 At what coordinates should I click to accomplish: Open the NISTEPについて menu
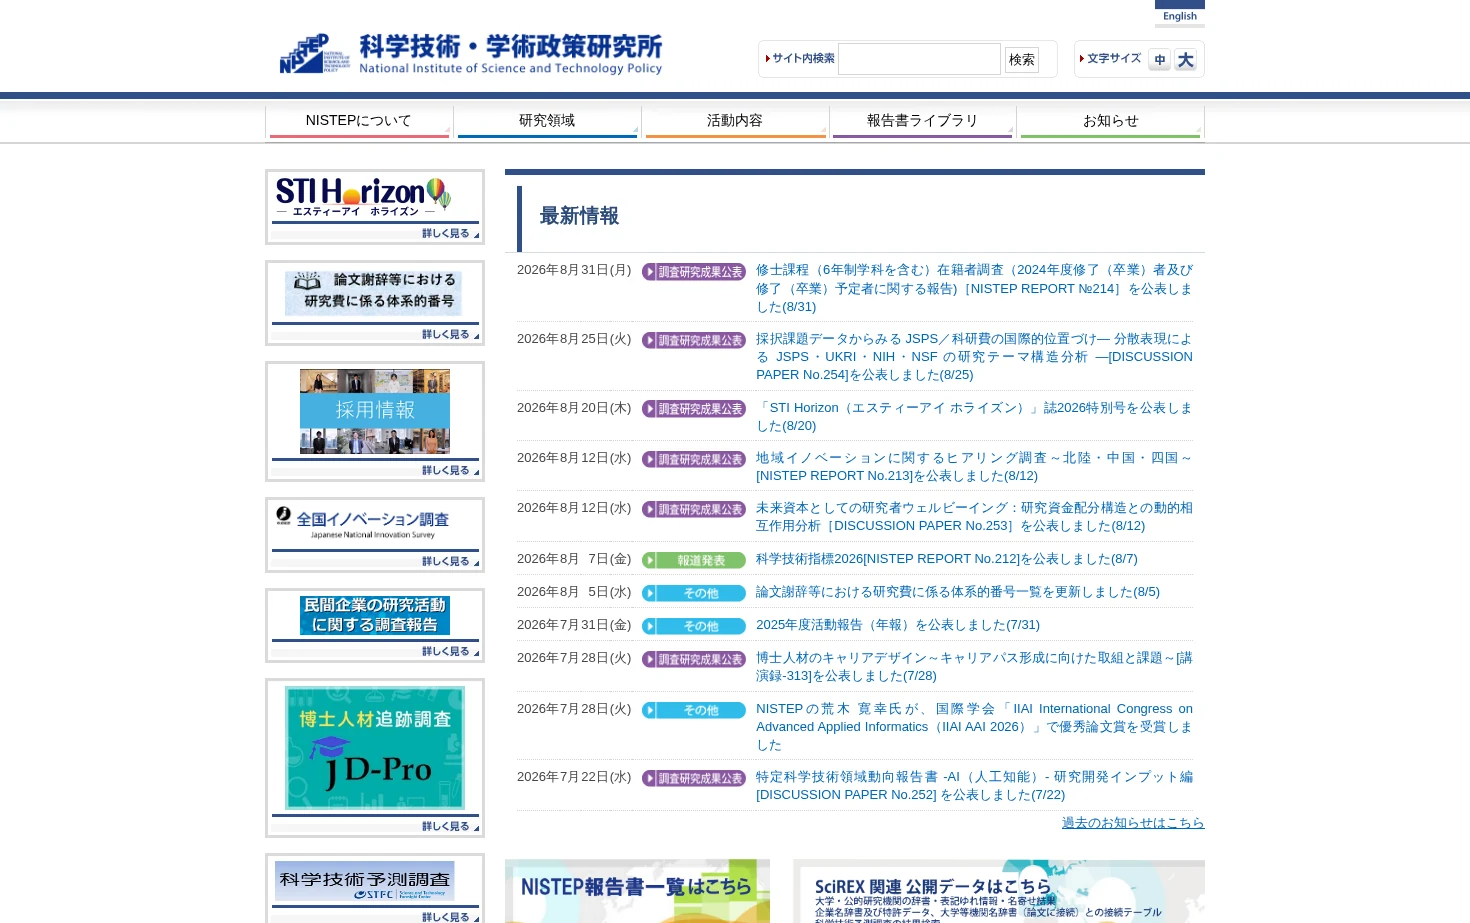[359, 121]
